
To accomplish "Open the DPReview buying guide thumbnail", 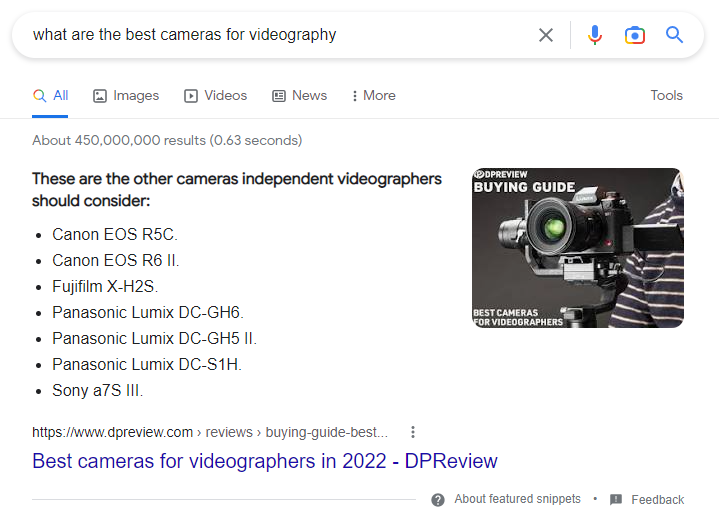I will [x=578, y=248].
